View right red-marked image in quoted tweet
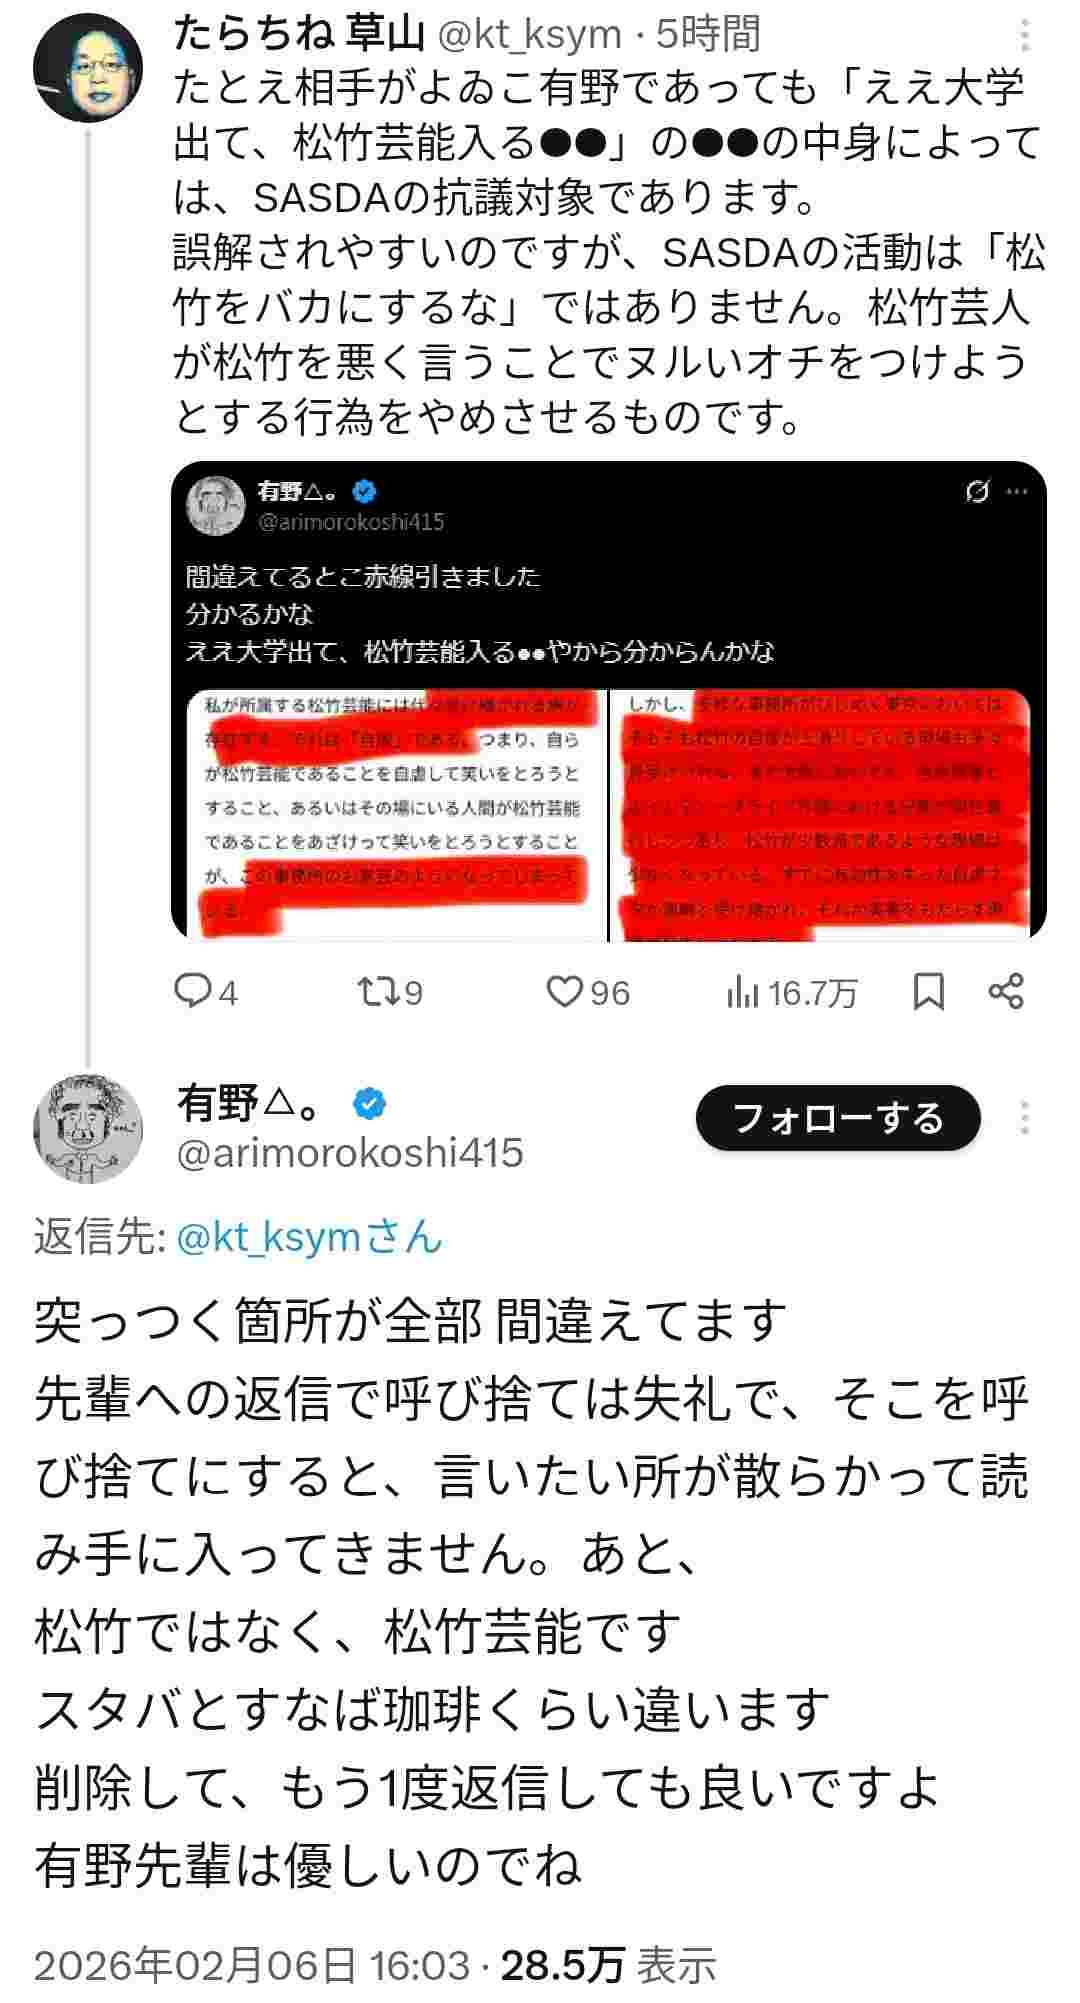 820,814
